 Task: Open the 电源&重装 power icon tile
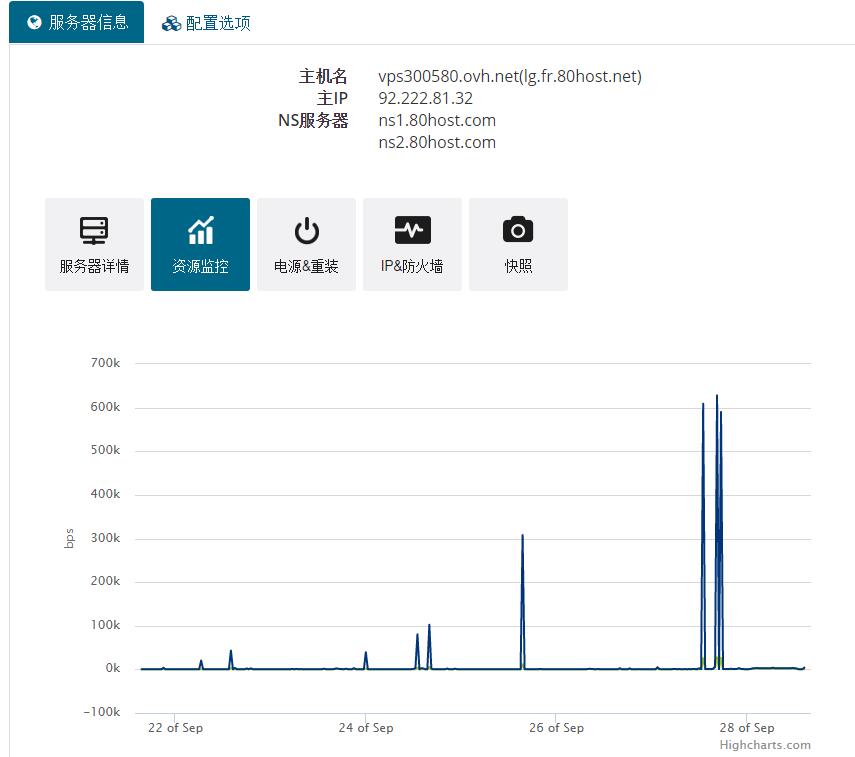click(x=306, y=244)
